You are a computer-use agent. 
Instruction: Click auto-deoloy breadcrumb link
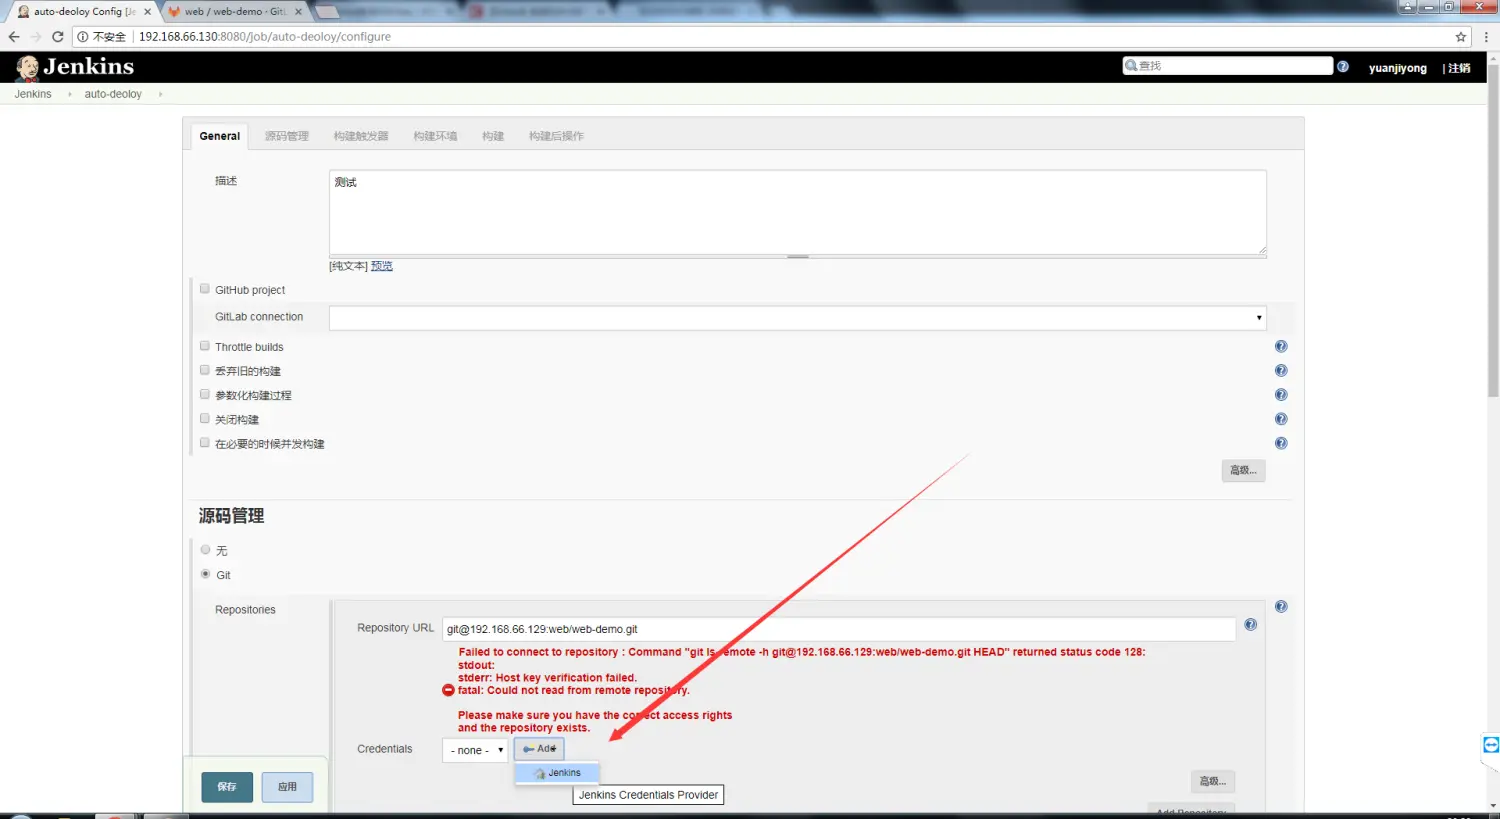[113, 94]
